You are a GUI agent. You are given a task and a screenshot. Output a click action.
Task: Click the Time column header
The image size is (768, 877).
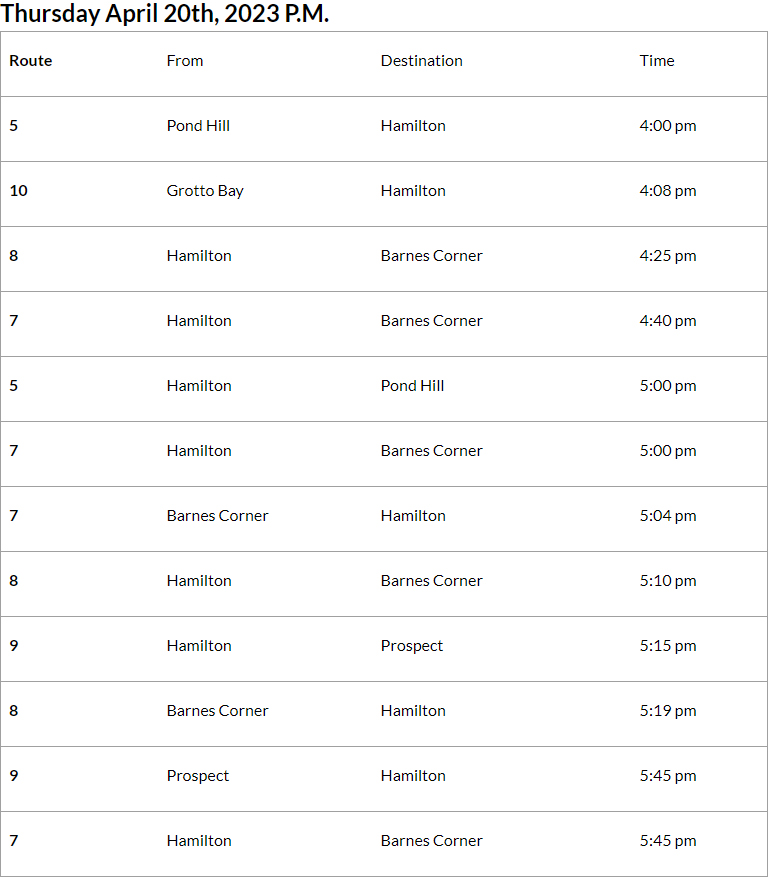(657, 61)
